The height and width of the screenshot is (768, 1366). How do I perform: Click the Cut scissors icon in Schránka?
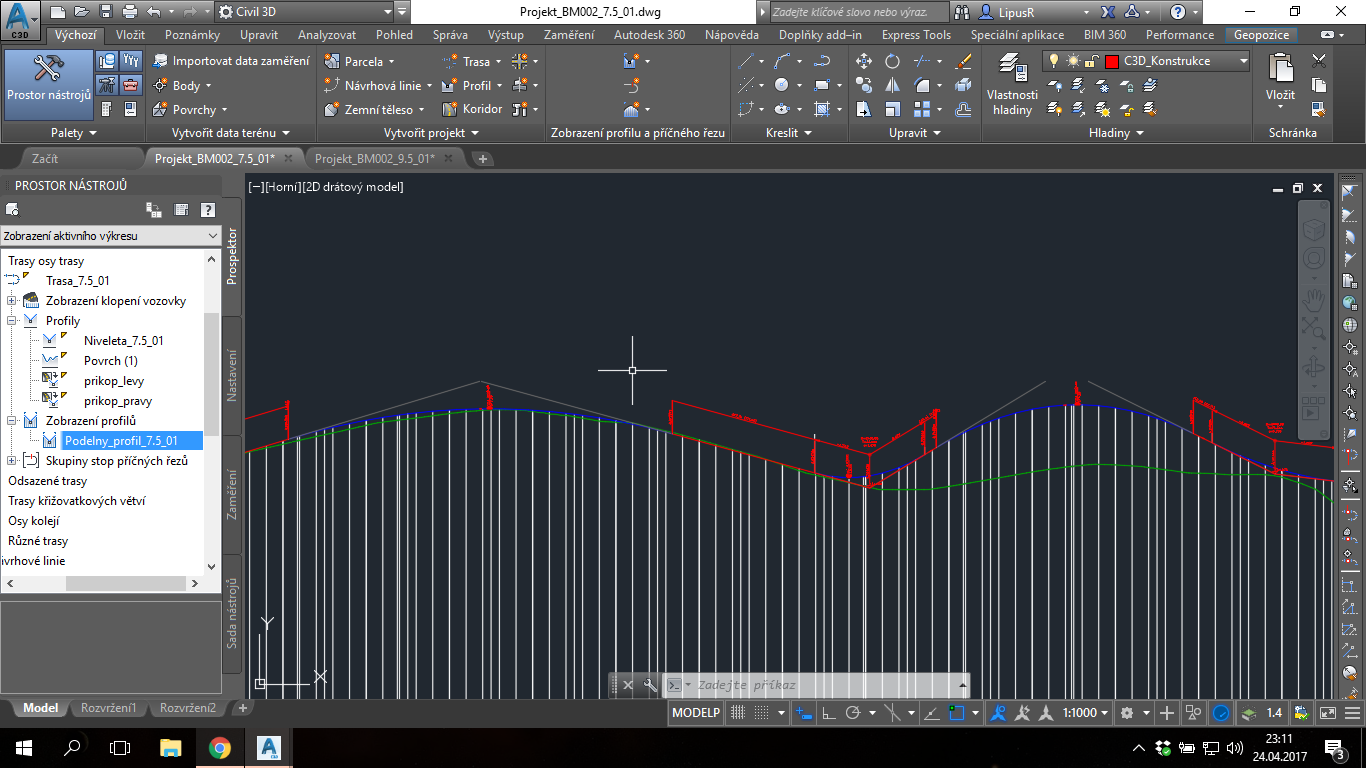(x=1319, y=61)
